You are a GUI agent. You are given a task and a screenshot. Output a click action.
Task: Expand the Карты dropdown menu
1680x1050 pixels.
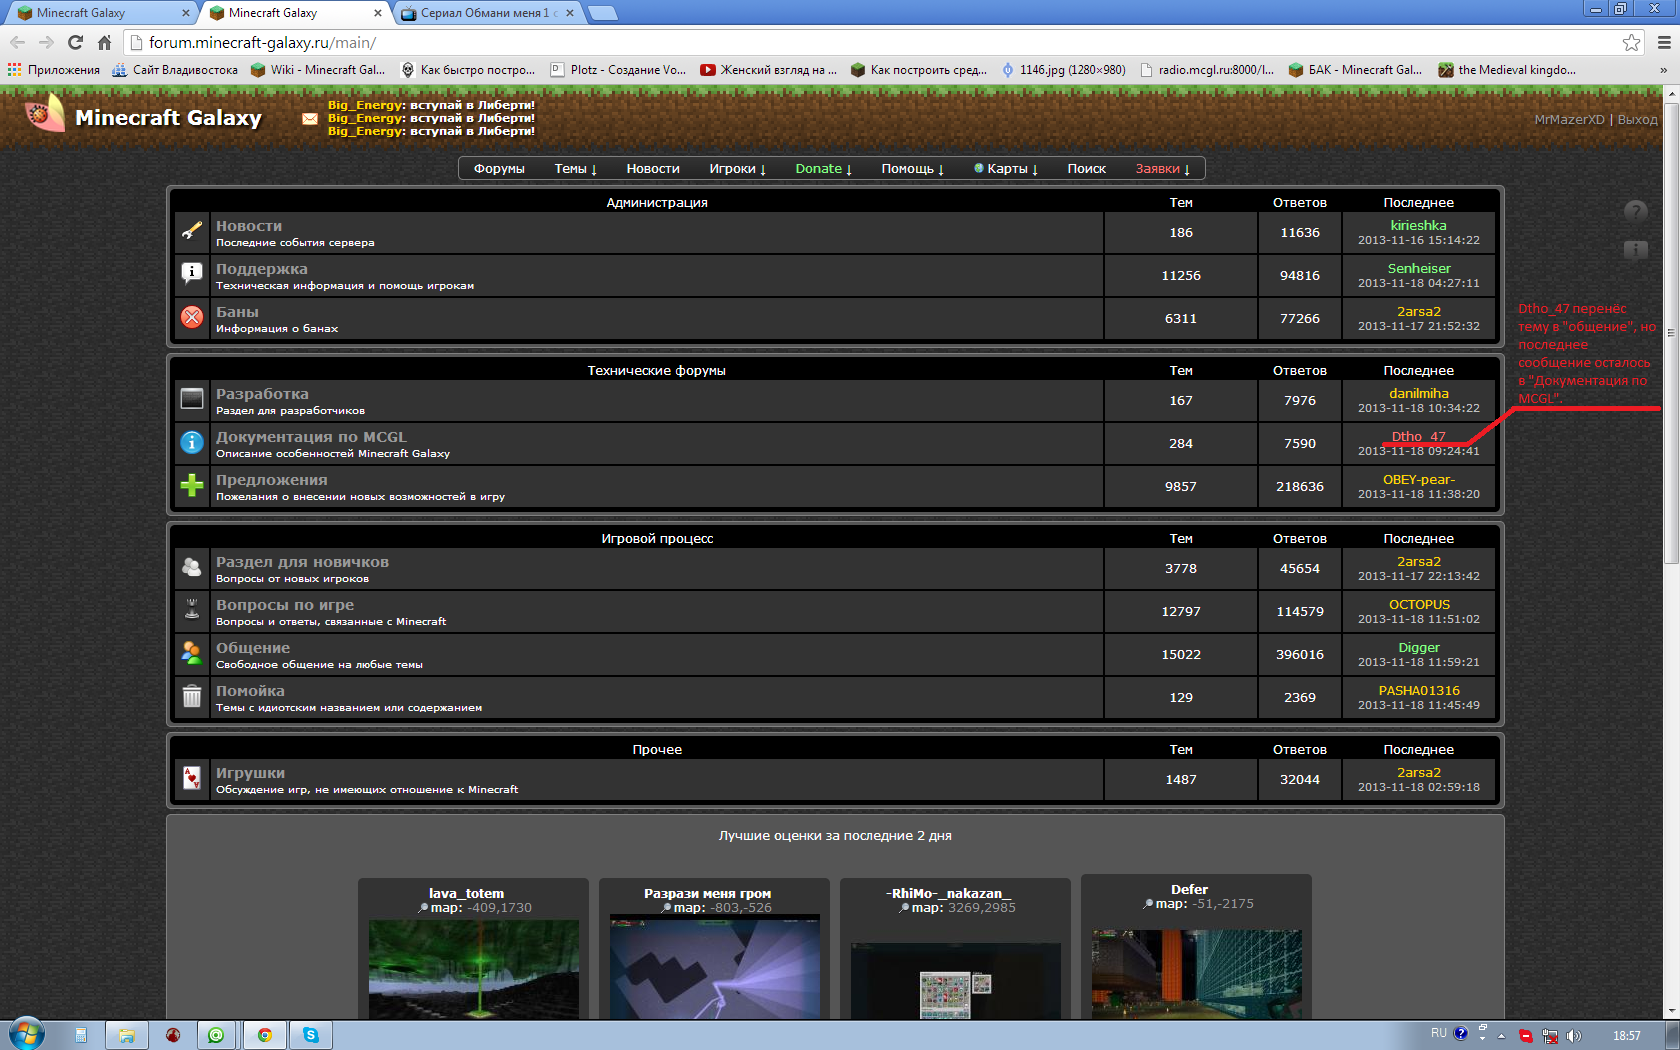point(1006,169)
